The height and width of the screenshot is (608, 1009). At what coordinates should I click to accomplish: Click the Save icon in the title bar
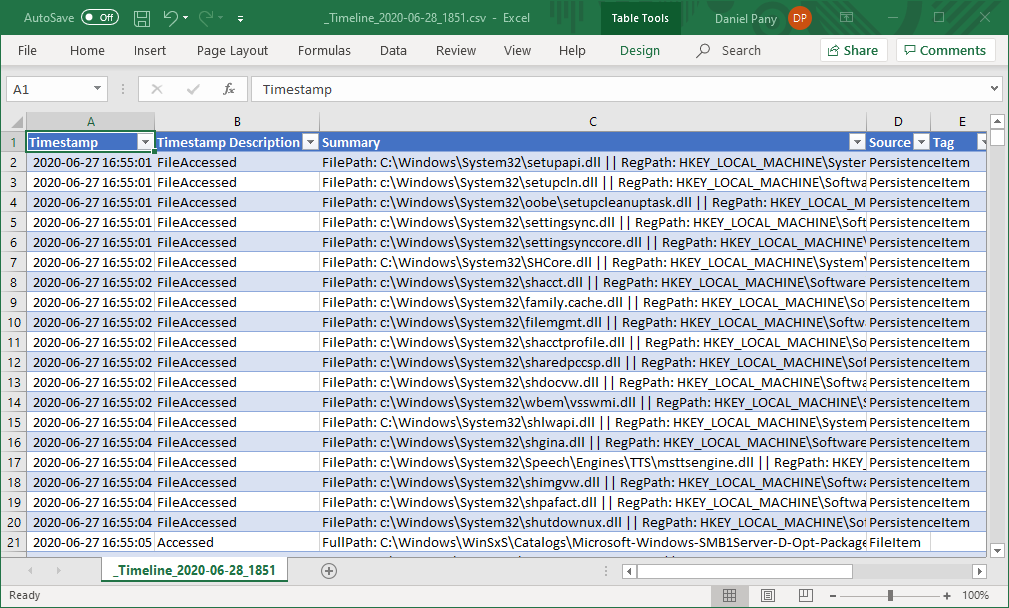pyautogui.click(x=142, y=18)
